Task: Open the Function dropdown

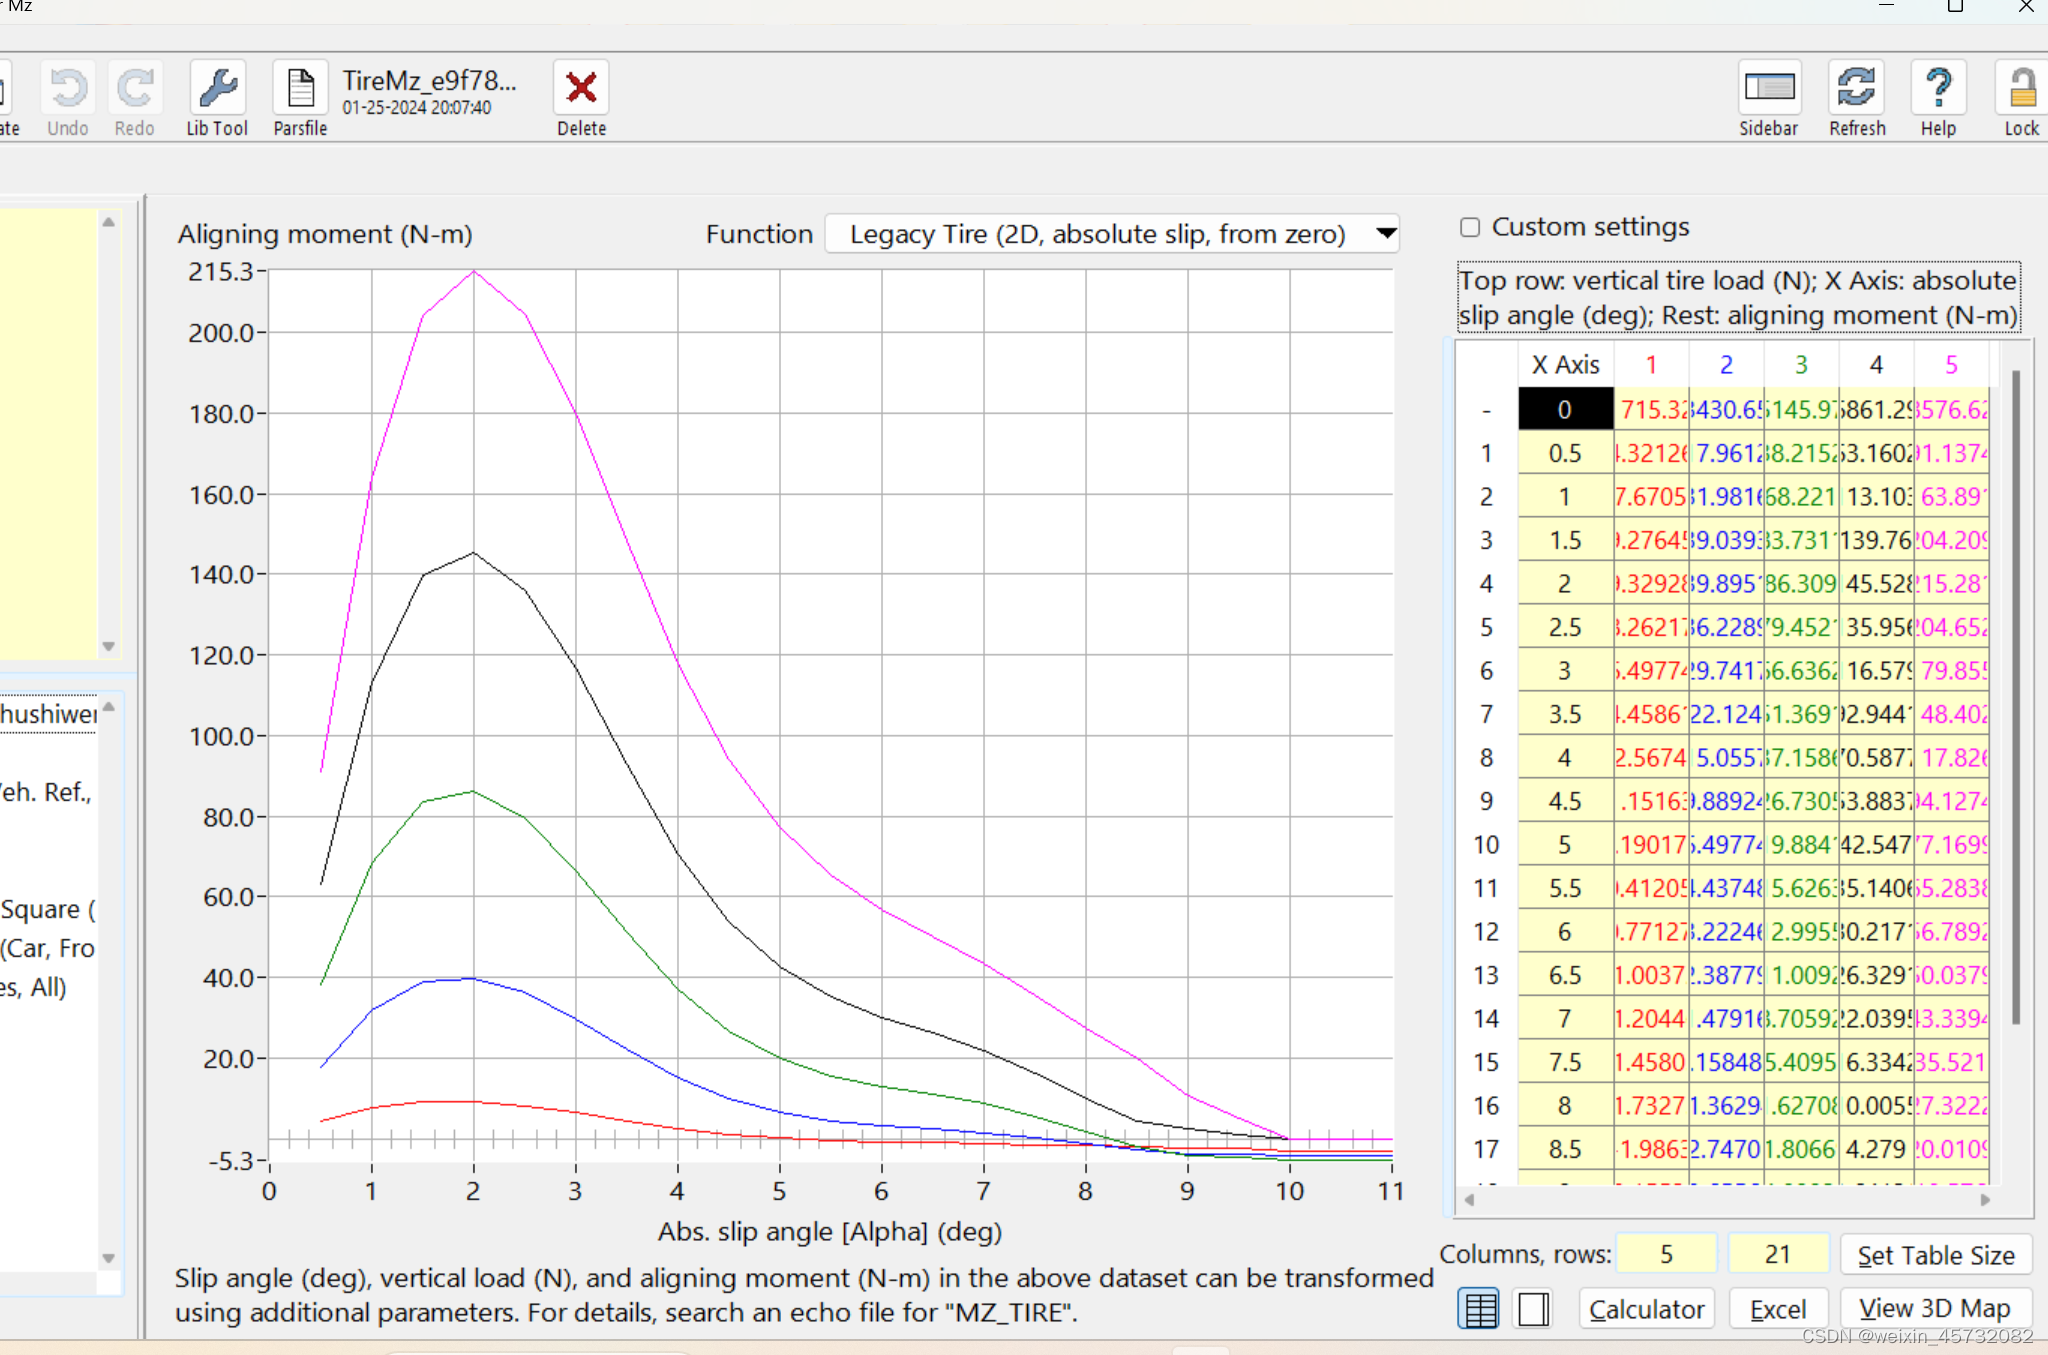Action: click(x=1110, y=233)
